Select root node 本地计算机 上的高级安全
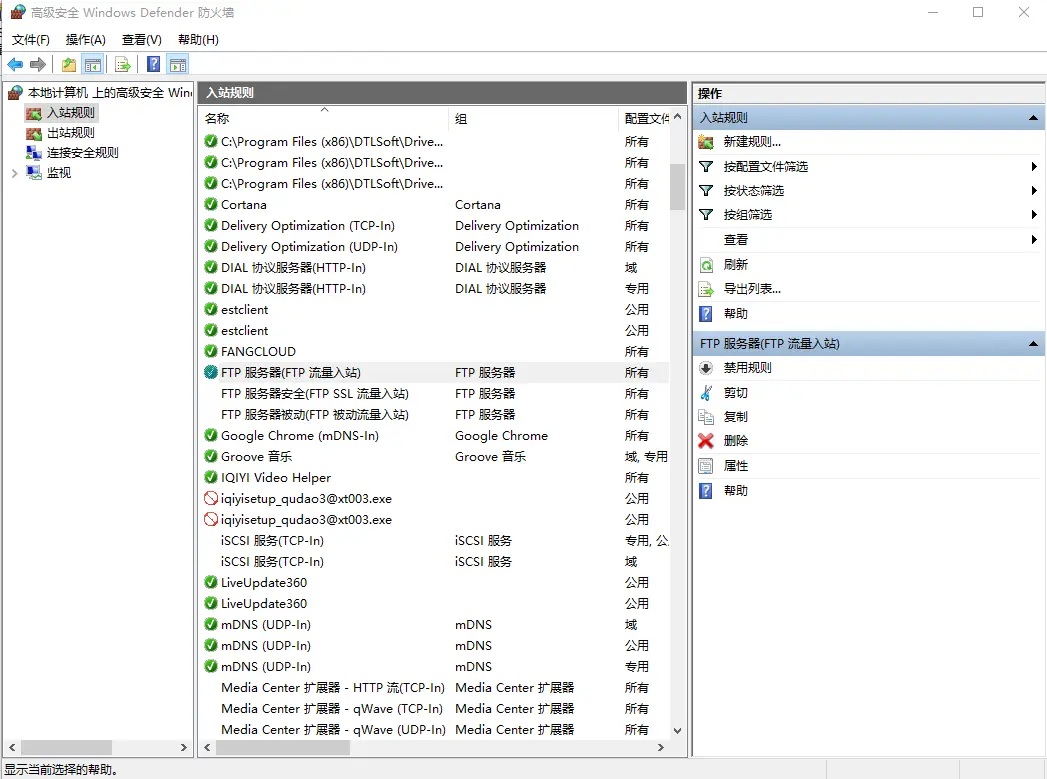The width and height of the screenshot is (1047, 779). [110, 93]
